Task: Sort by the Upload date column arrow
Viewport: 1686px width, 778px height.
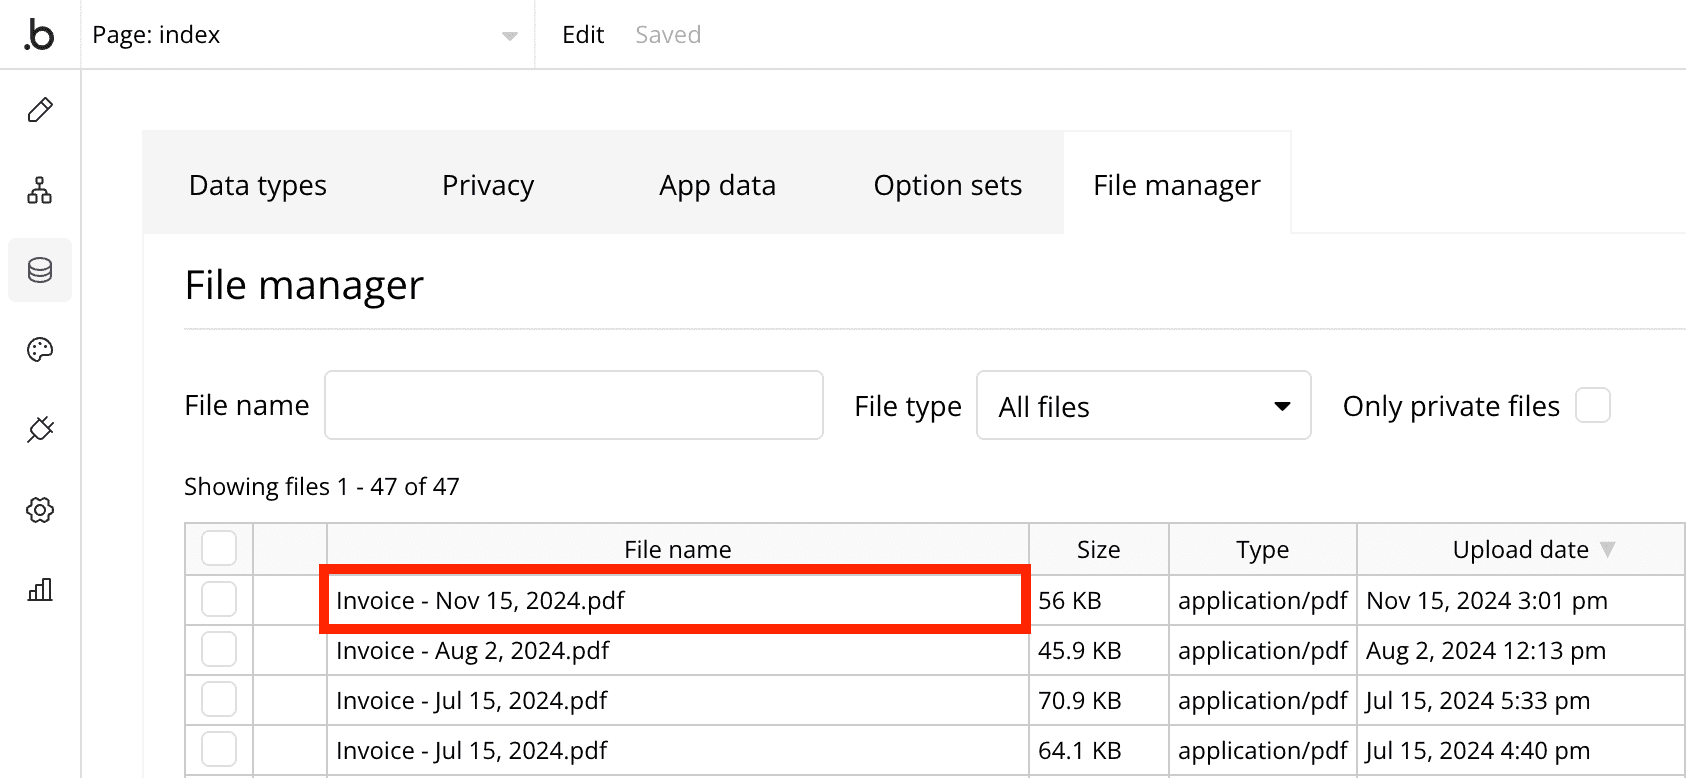Action: click(x=1607, y=549)
